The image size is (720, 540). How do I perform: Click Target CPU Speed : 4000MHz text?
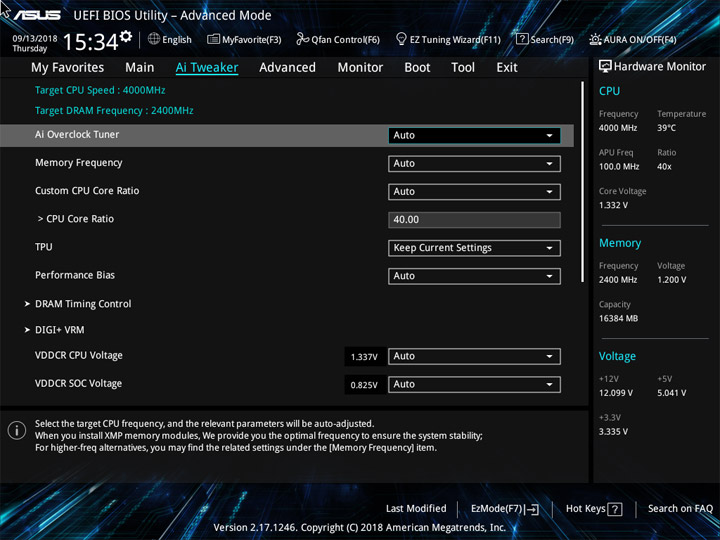(100, 90)
